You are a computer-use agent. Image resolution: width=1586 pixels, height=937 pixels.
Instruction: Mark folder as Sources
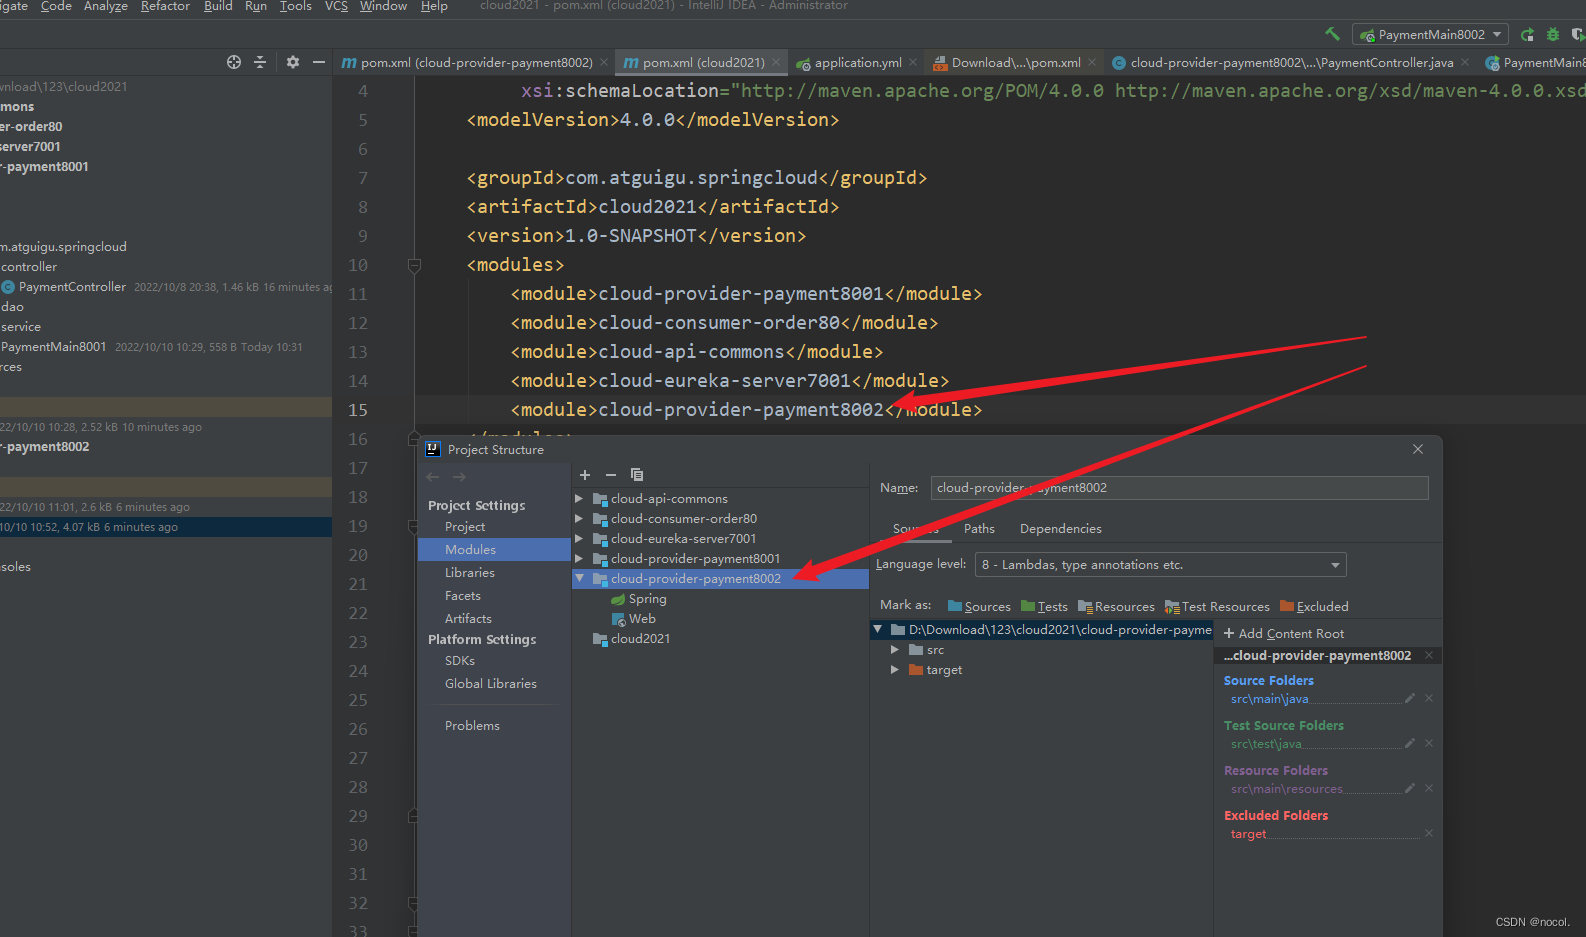979,607
